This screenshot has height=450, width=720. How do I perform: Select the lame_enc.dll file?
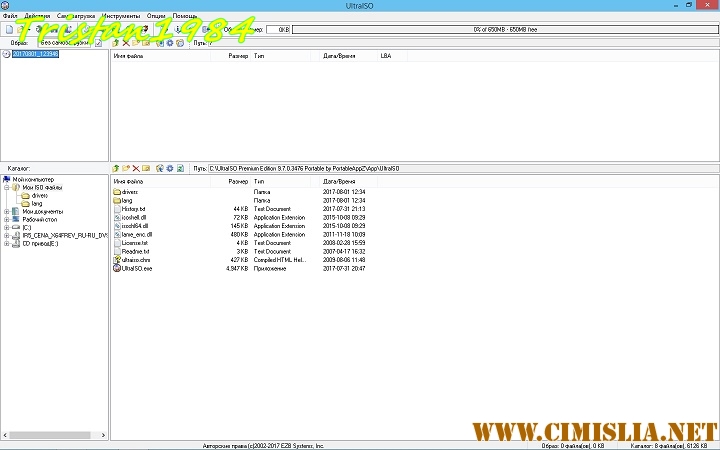(x=137, y=235)
